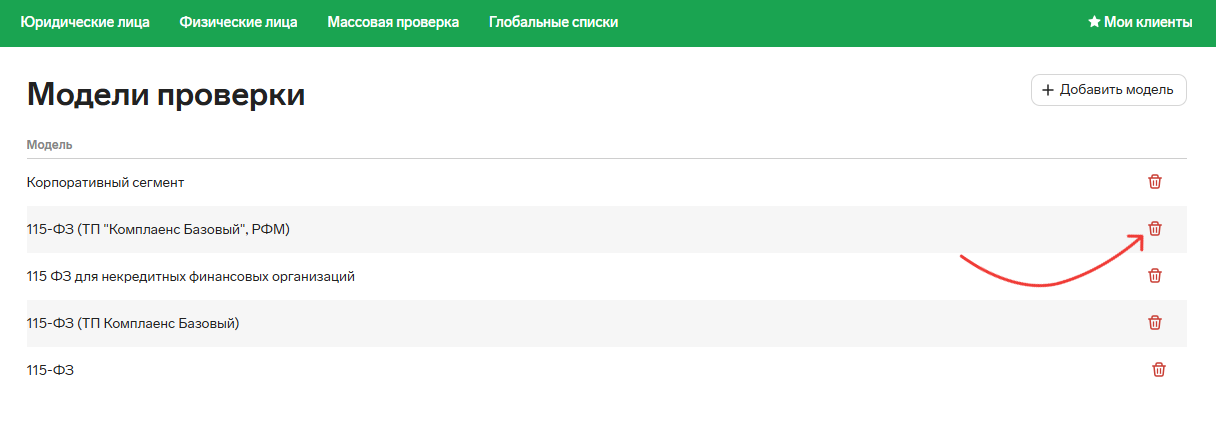Click the plus icon in Добавить модель
This screenshot has width=1216, height=433.
[x=1048, y=90]
